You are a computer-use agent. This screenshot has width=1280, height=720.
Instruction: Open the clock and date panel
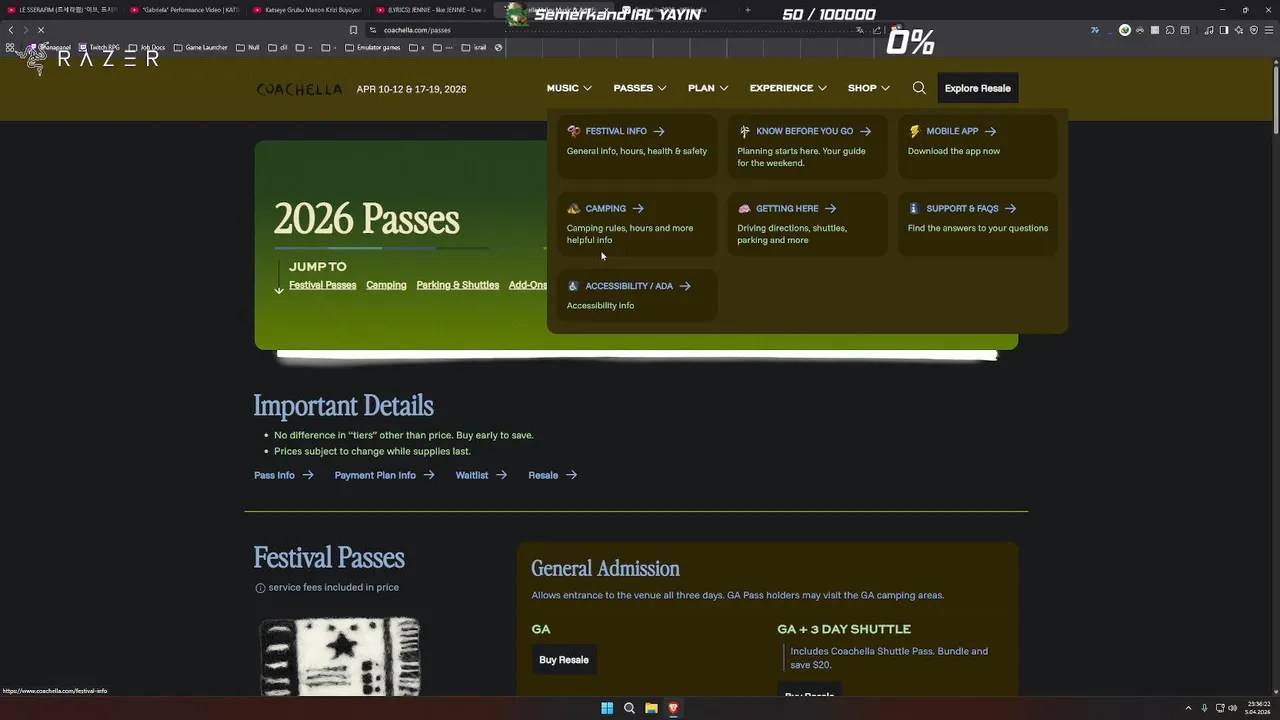tap(1257, 708)
